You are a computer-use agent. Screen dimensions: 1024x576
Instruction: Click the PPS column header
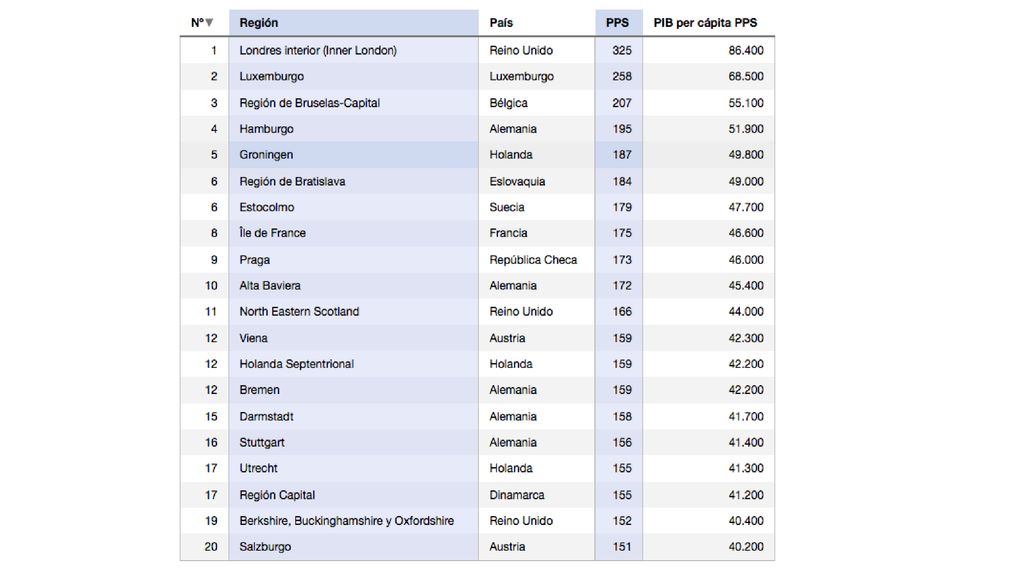tap(618, 23)
